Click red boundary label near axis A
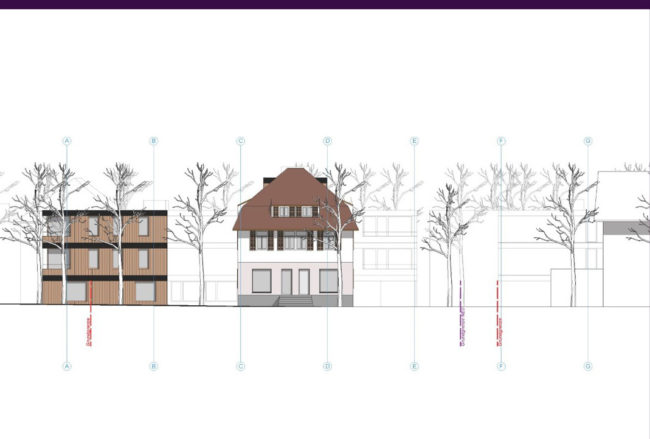 point(89,330)
